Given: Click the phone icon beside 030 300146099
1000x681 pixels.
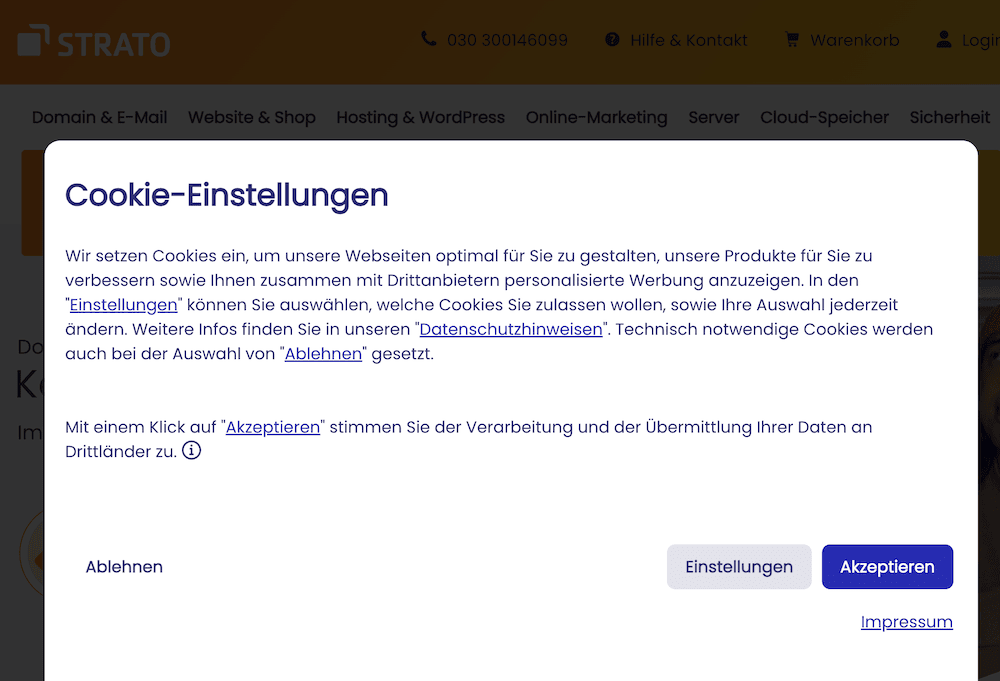Looking at the screenshot, I should pyautogui.click(x=429, y=40).
